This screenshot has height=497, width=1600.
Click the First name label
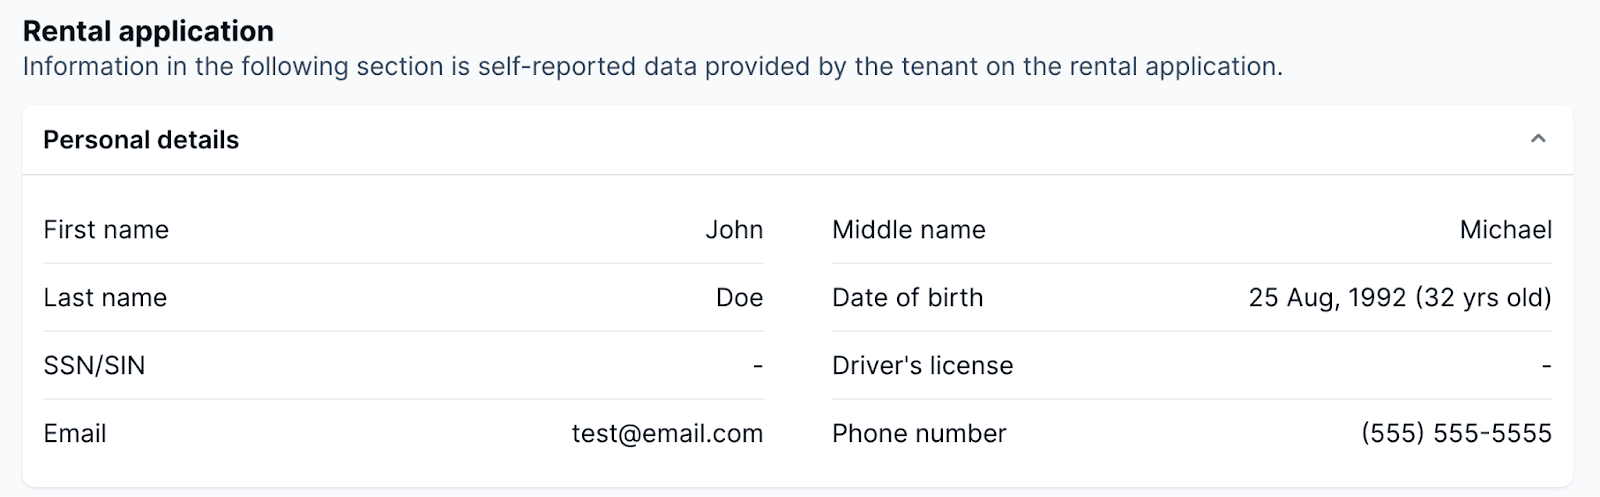click(106, 230)
